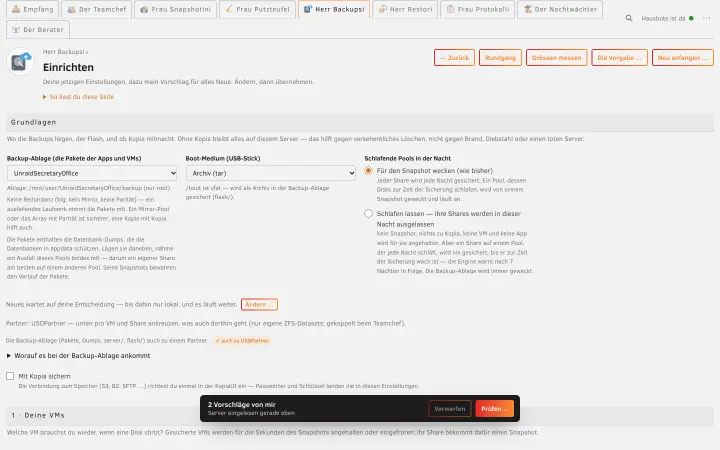720x450 pixels.
Task: Click the 'Grundlagen' section header
Action: point(360,122)
